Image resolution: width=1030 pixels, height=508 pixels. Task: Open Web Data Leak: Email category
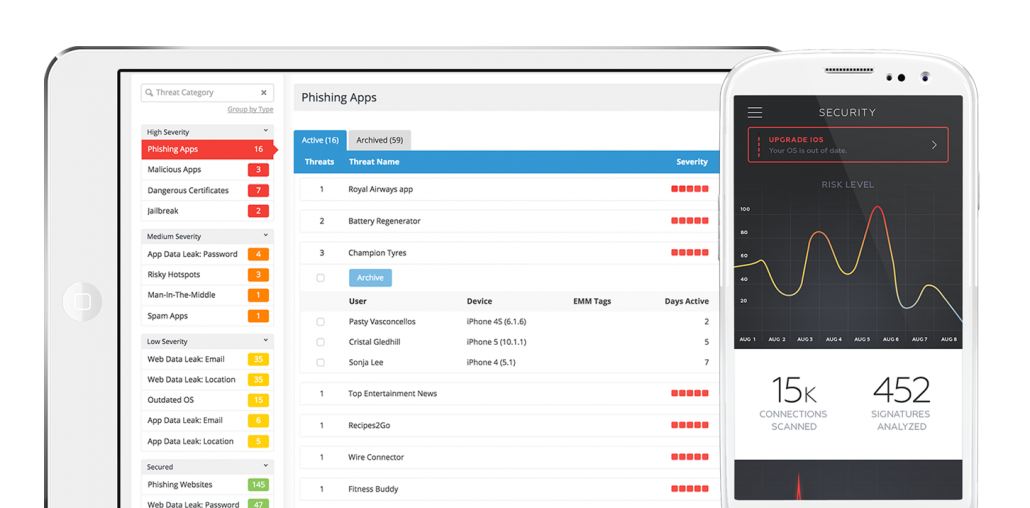[x=207, y=359]
